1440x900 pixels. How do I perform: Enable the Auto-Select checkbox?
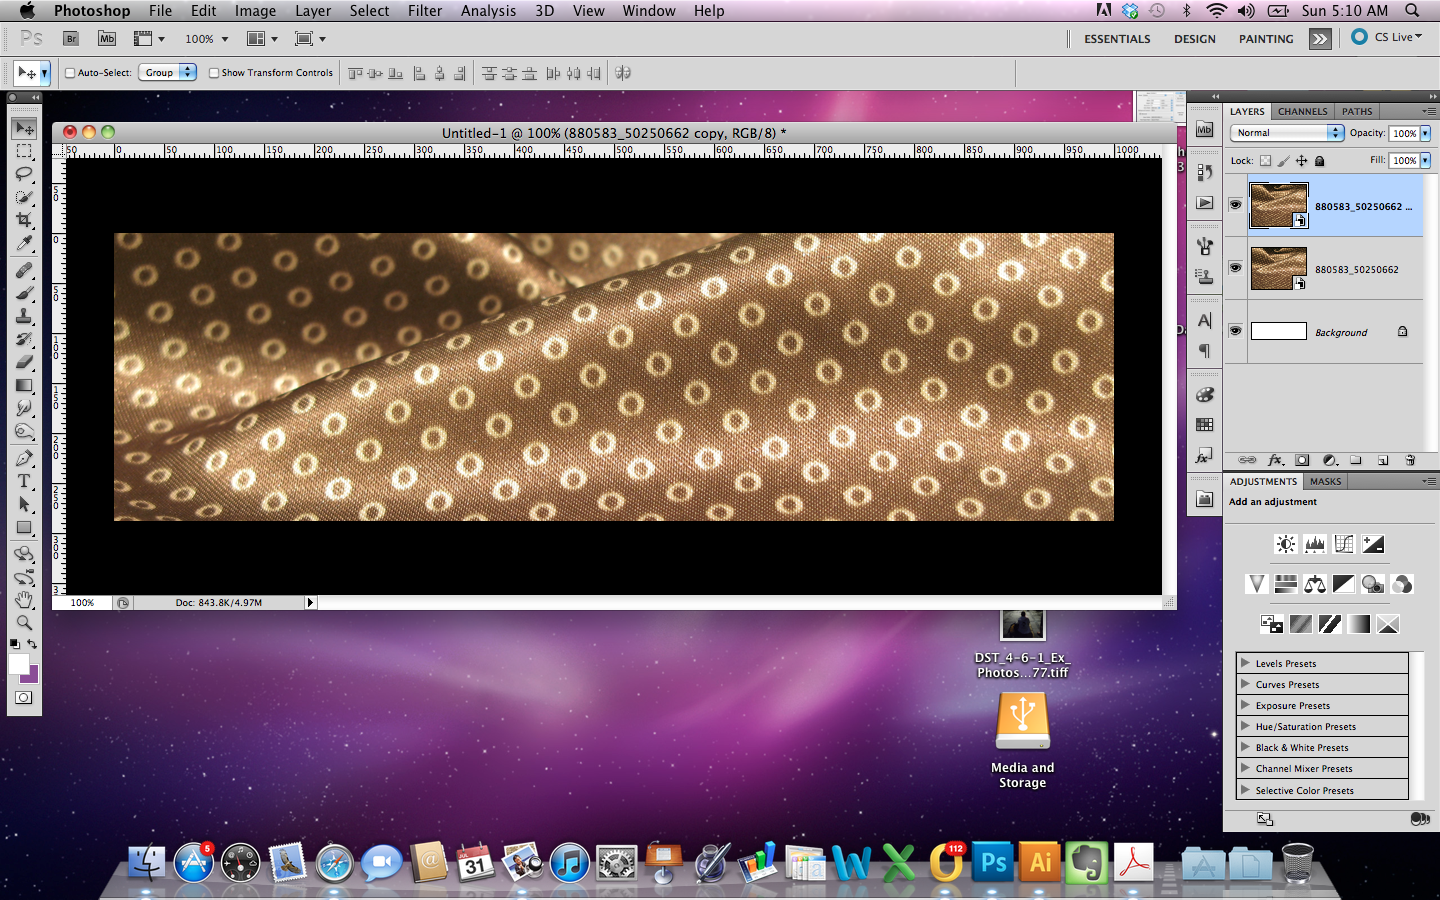pyautogui.click(x=70, y=73)
